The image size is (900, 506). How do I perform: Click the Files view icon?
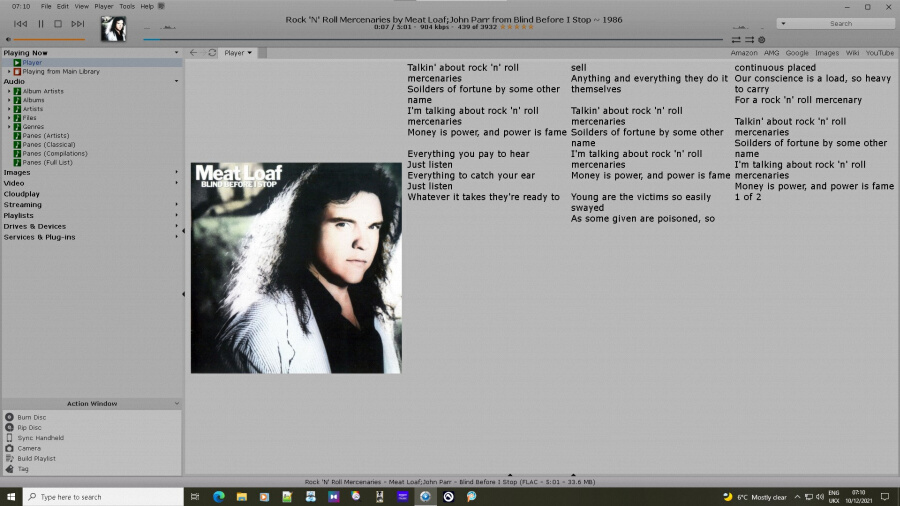click(x=17, y=118)
